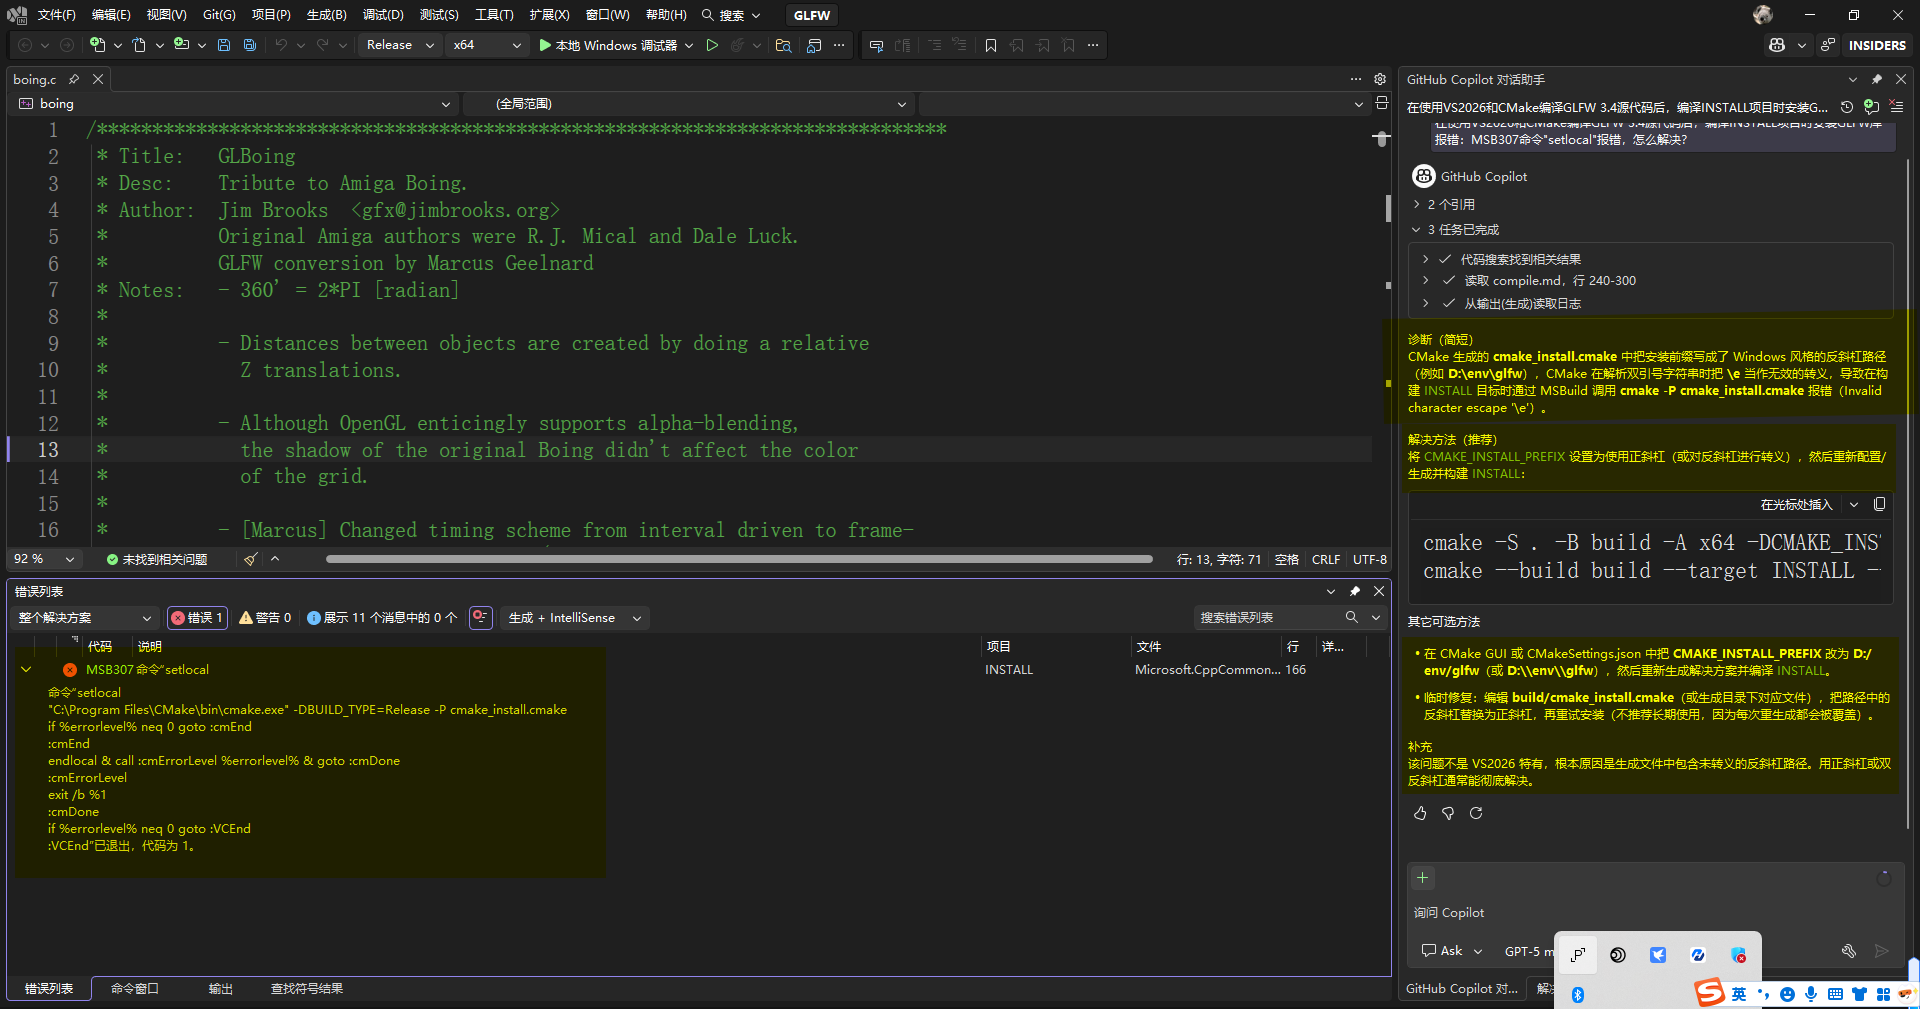Switch to the 输出 output tab

(x=221, y=988)
